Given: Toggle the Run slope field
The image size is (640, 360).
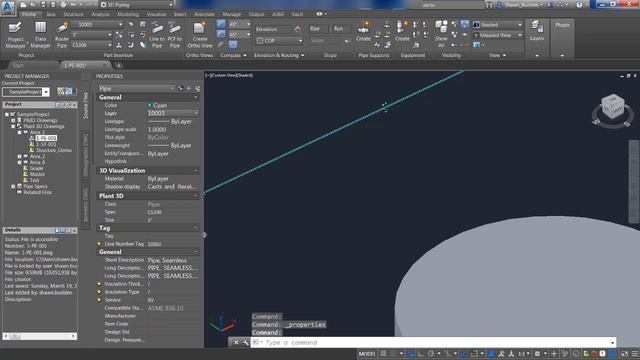Looking at the screenshot, I should click(x=341, y=29).
